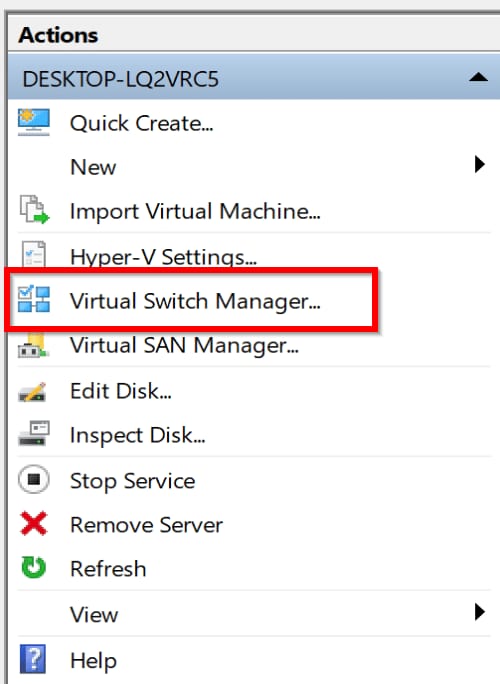Open Virtual Switch Manager
This screenshot has height=684, width=500.
[195, 301]
